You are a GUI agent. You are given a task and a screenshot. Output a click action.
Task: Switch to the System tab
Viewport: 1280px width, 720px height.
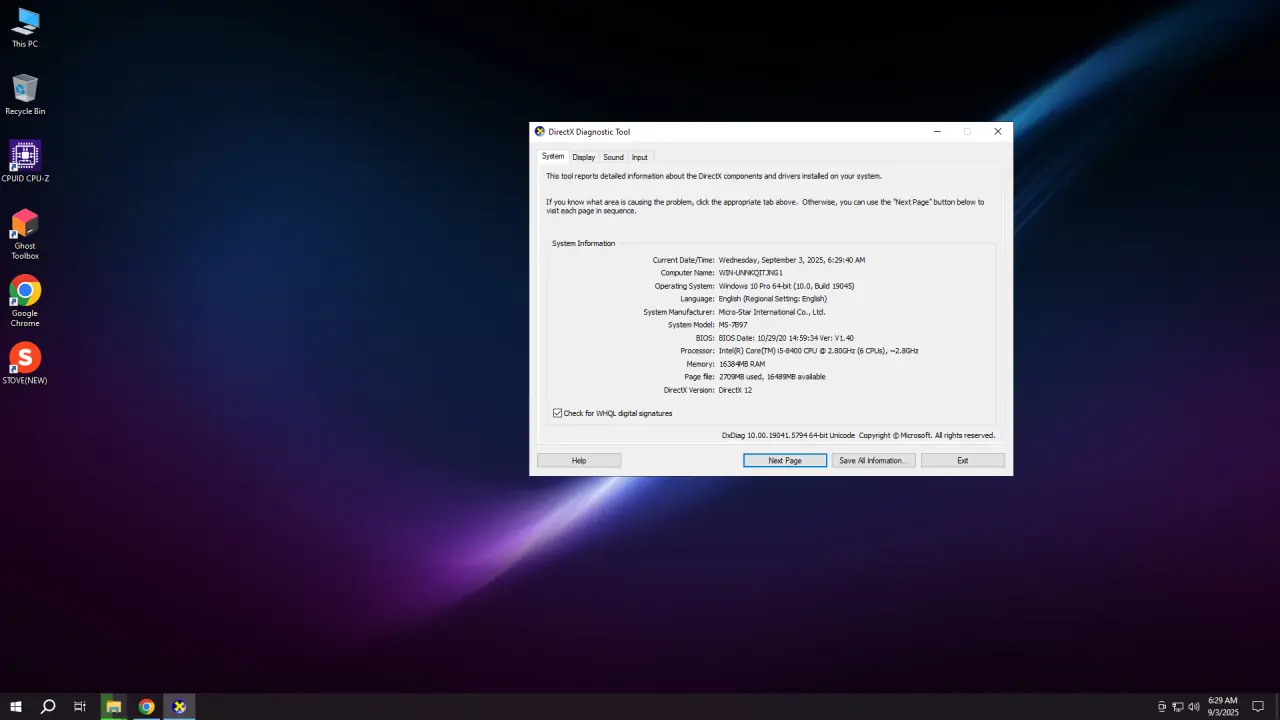(x=553, y=157)
